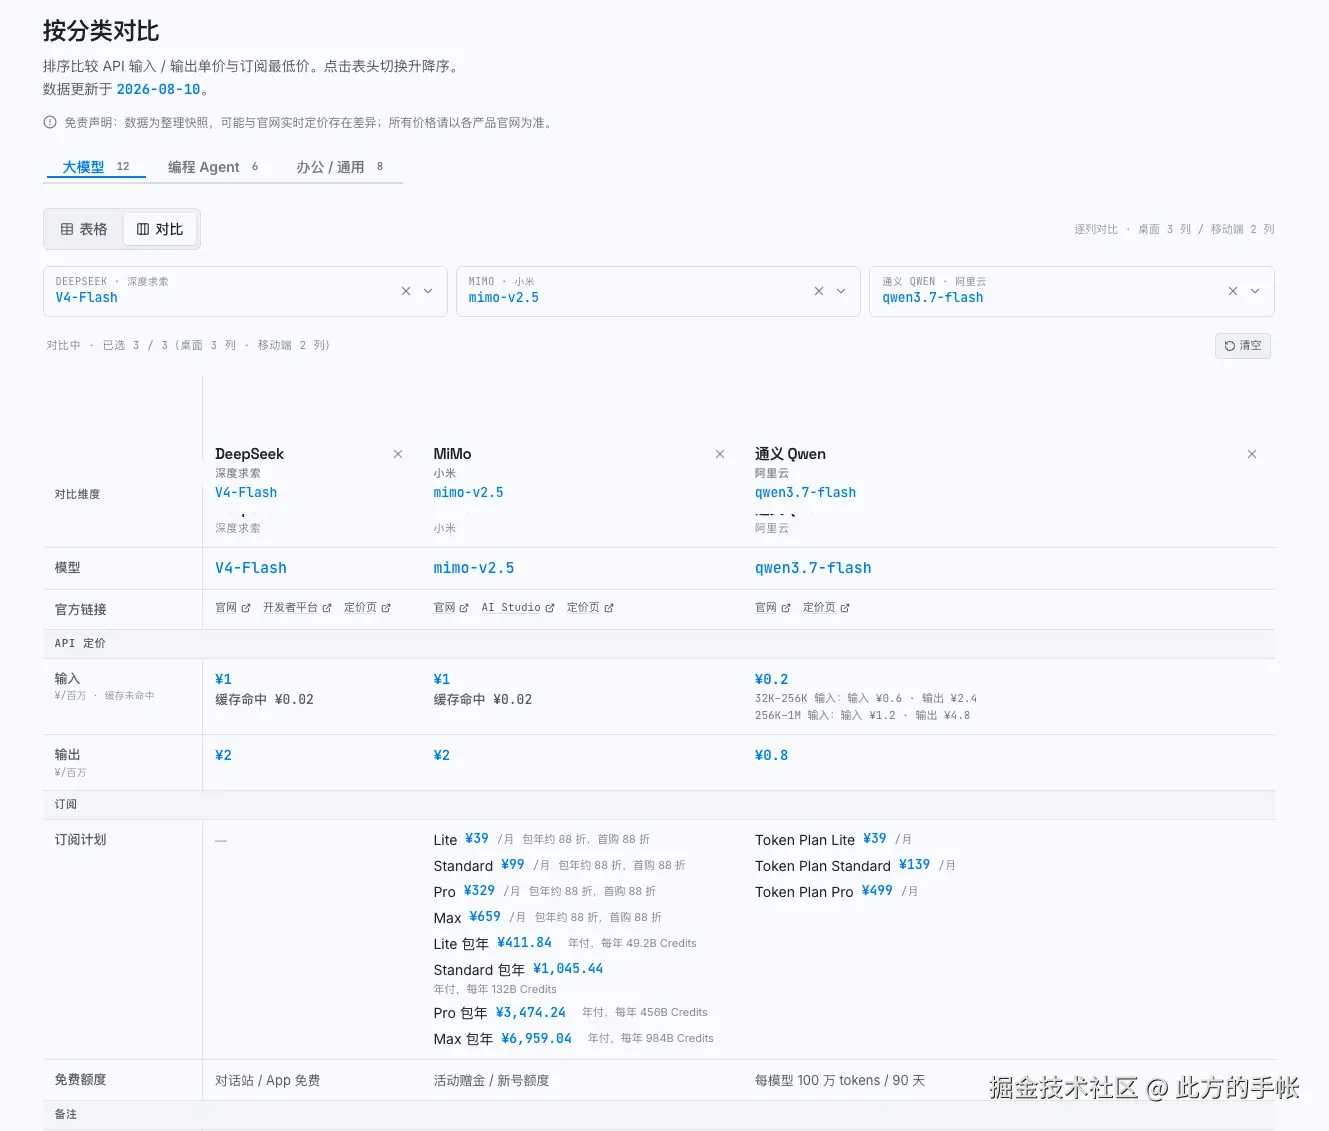
Task: Remove the 通义 Qwen comparison column
Action: [x=1252, y=454]
